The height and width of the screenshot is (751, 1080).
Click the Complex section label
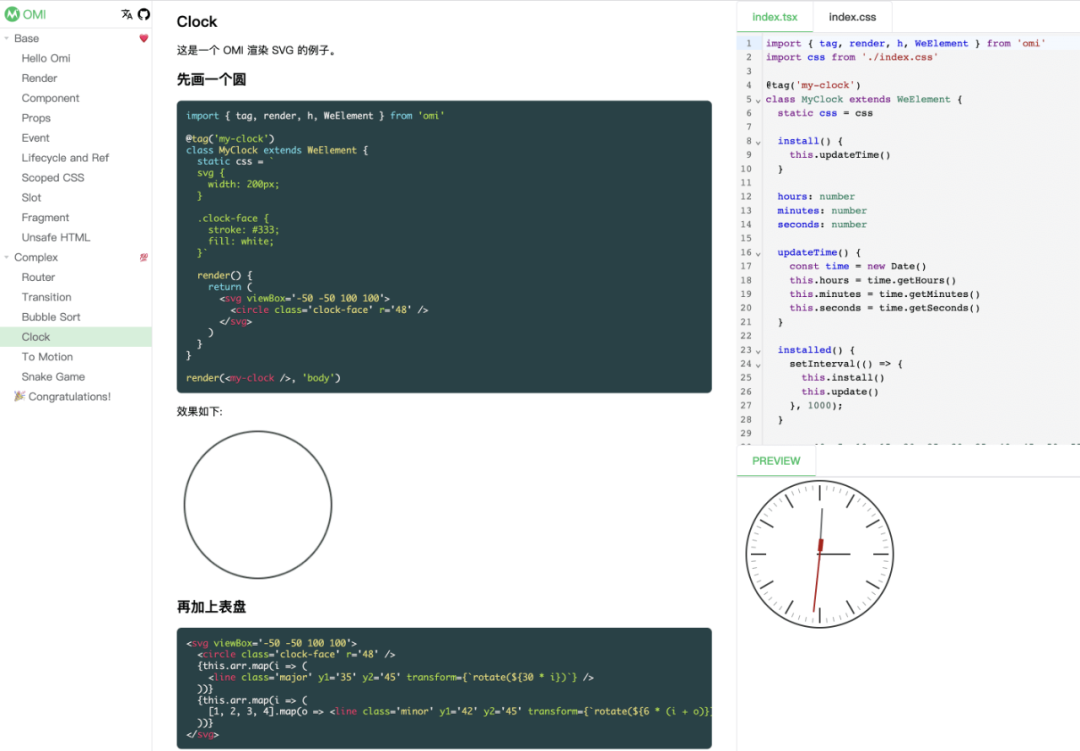[x=36, y=258]
